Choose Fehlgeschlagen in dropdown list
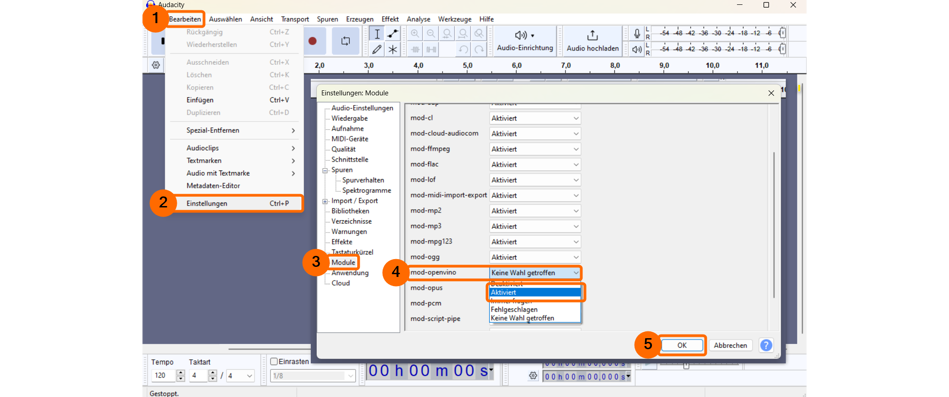This screenshot has width=949, height=397. point(535,309)
